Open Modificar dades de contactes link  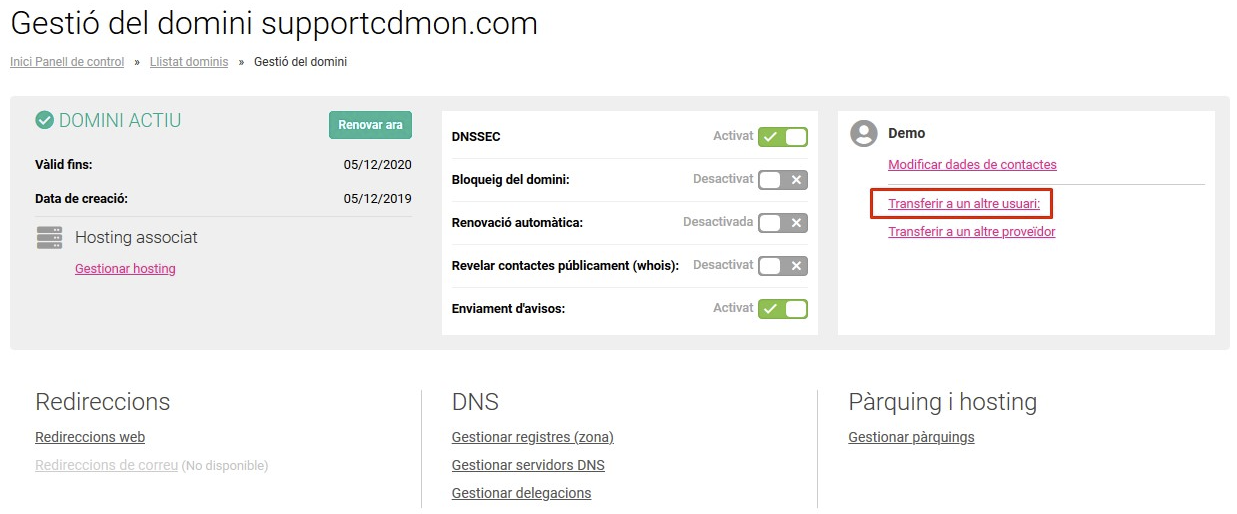[x=972, y=165]
